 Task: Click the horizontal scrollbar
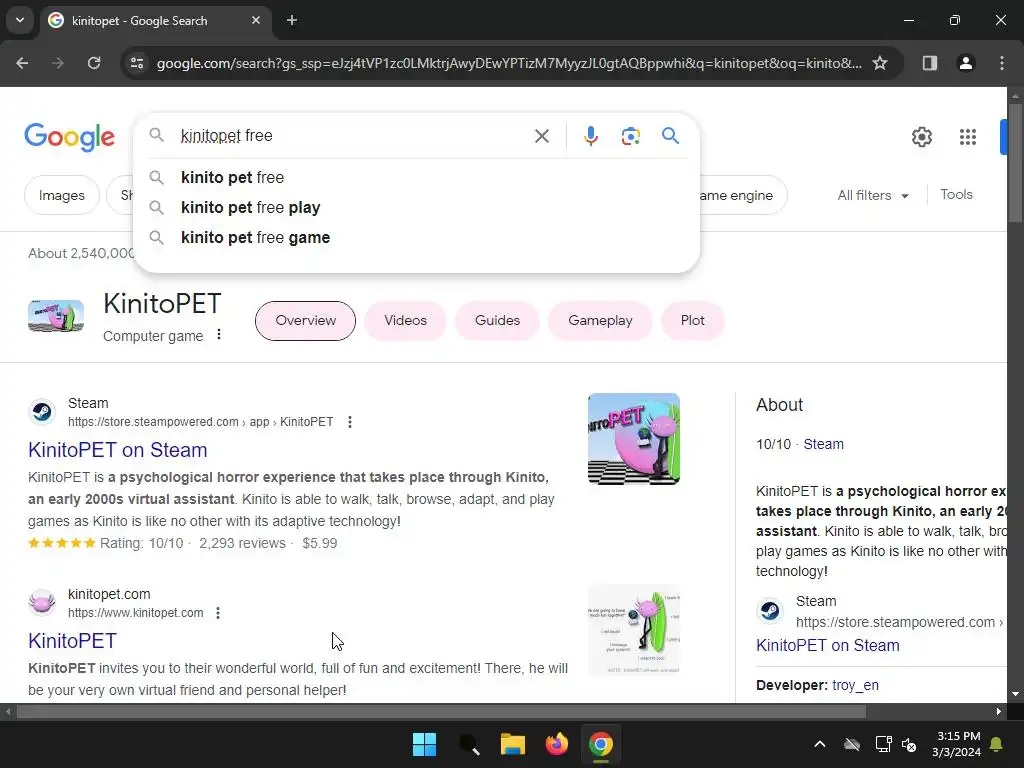coord(441,712)
